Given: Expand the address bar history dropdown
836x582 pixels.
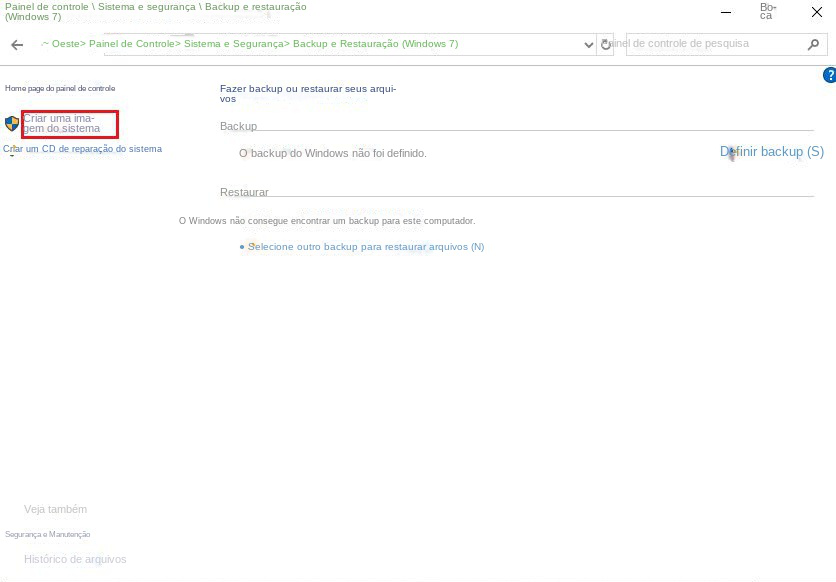Looking at the screenshot, I should click(588, 45).
